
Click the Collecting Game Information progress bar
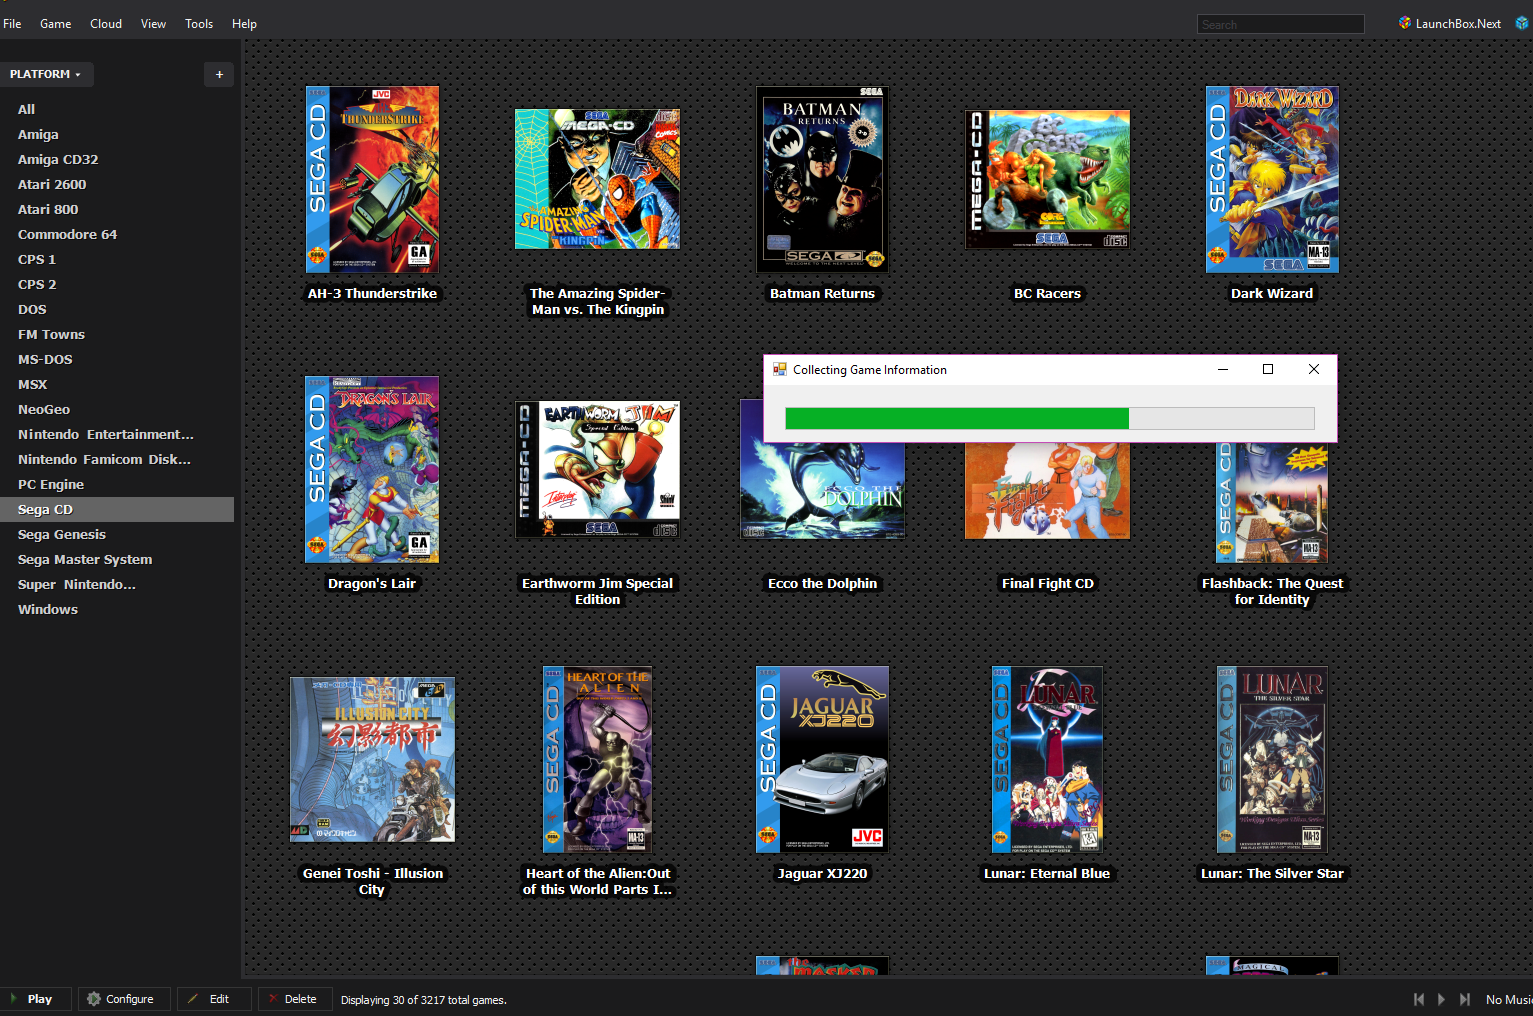point(1050,418)
